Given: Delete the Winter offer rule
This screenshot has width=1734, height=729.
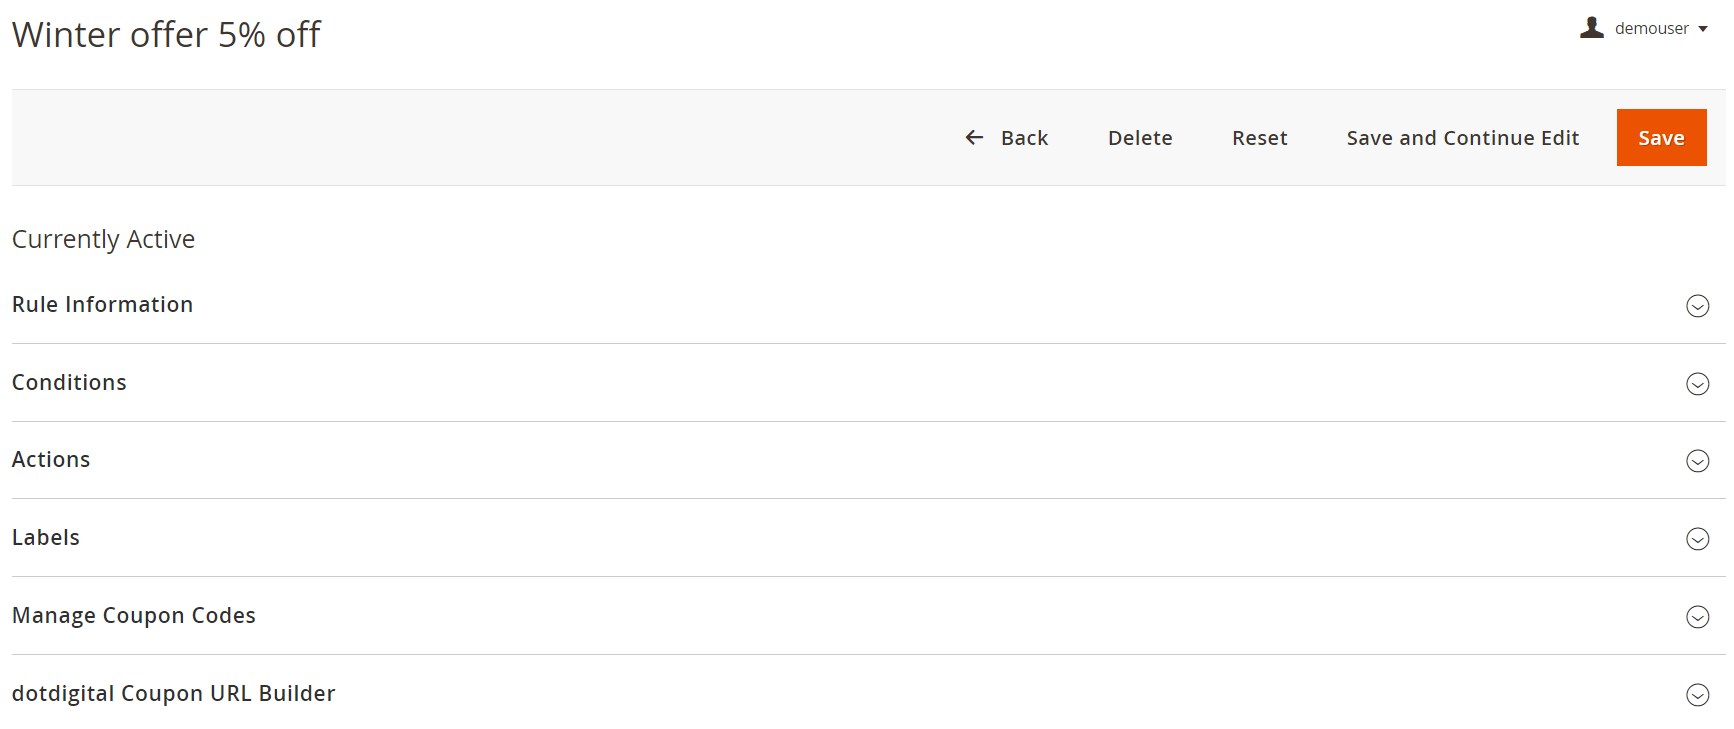Looking at the screenshot, I should coord(1140,138).
